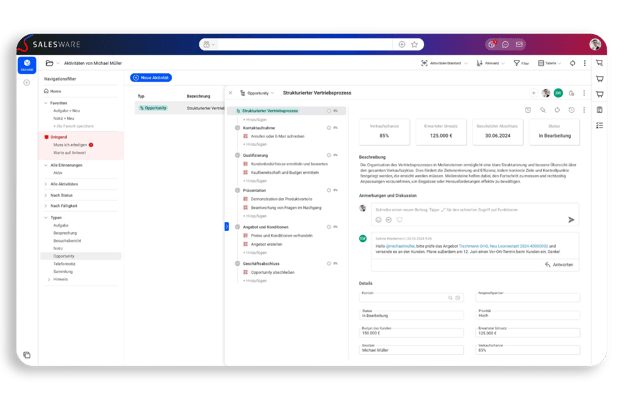Viewport: 629px width, 400px height.
Task: Collapse the Typen section
Action: pyautogui.click(x=46, y=217)
